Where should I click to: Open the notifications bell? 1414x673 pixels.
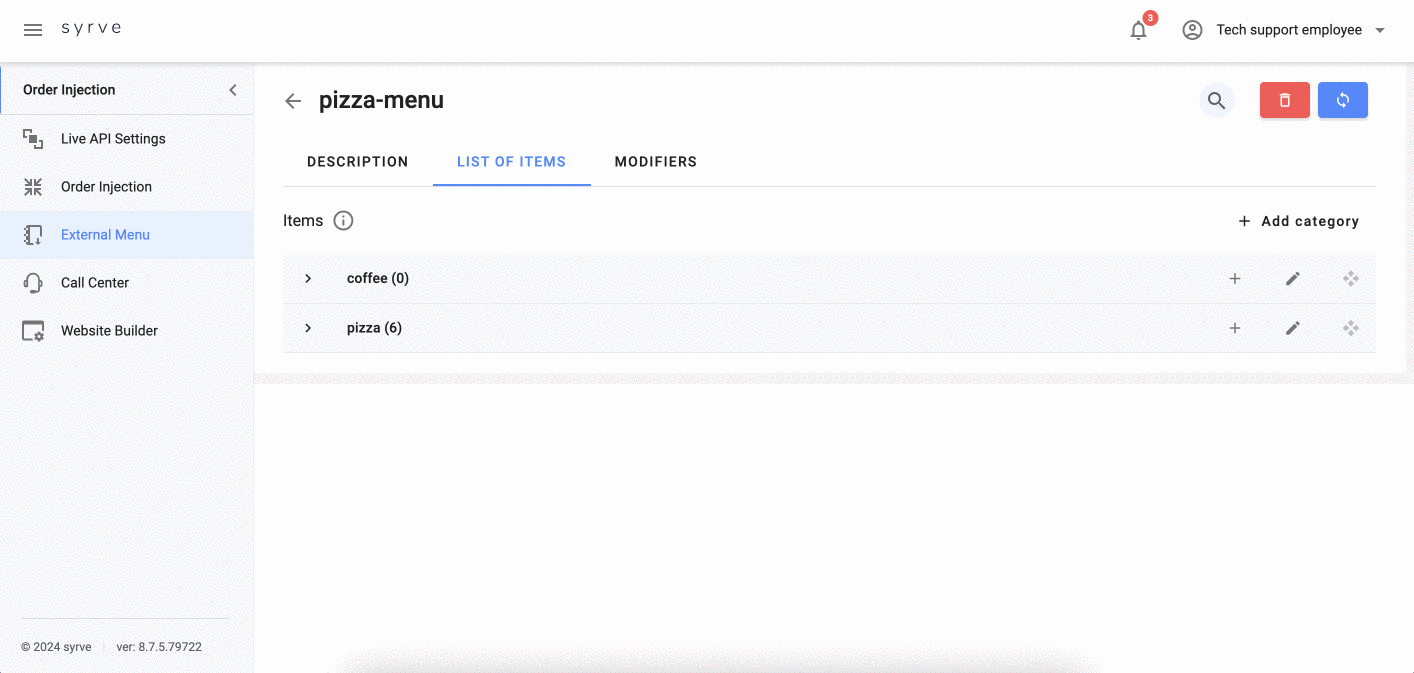[1138, 30]
